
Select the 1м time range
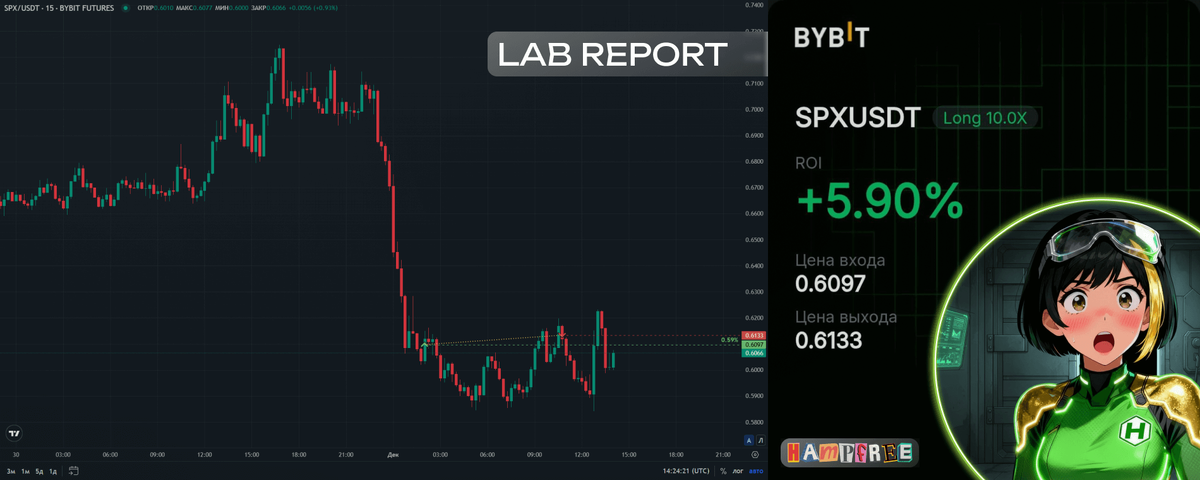pyautogui.click(x=25, y=470)
